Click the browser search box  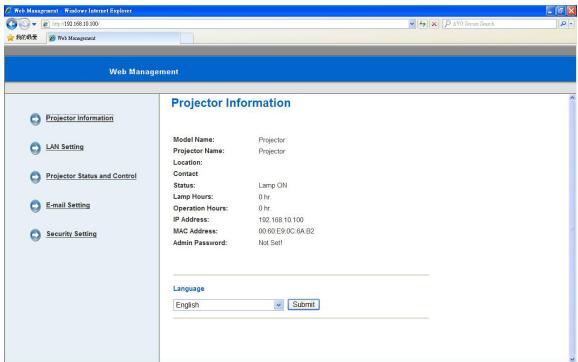[x=500, y=24]
